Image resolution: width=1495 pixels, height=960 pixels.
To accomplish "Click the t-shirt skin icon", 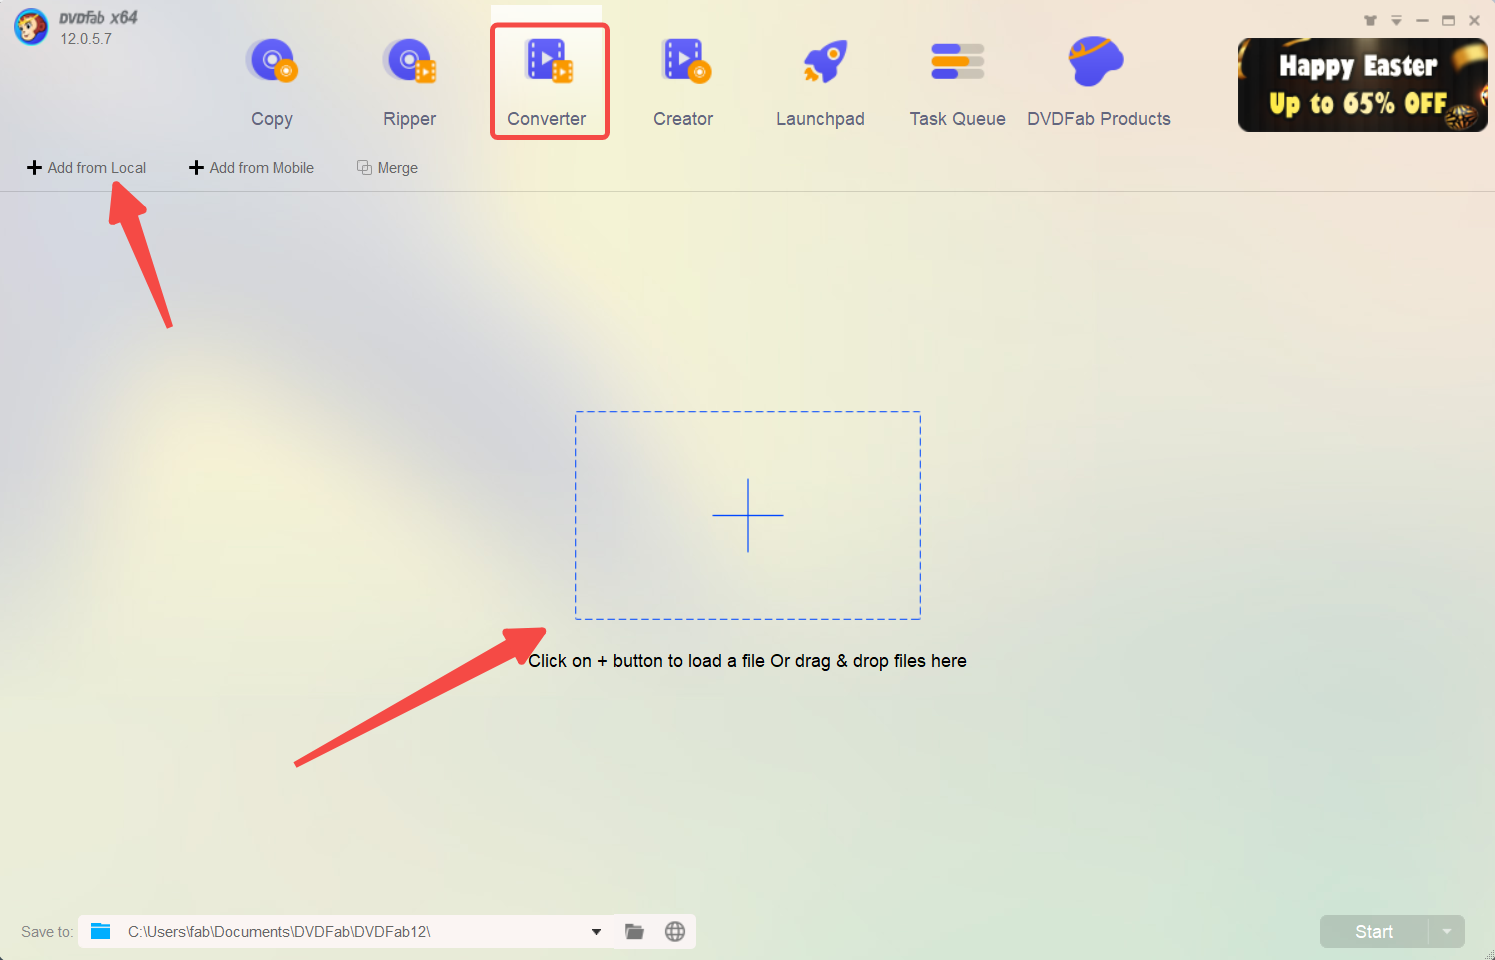I will (1370, 21).
